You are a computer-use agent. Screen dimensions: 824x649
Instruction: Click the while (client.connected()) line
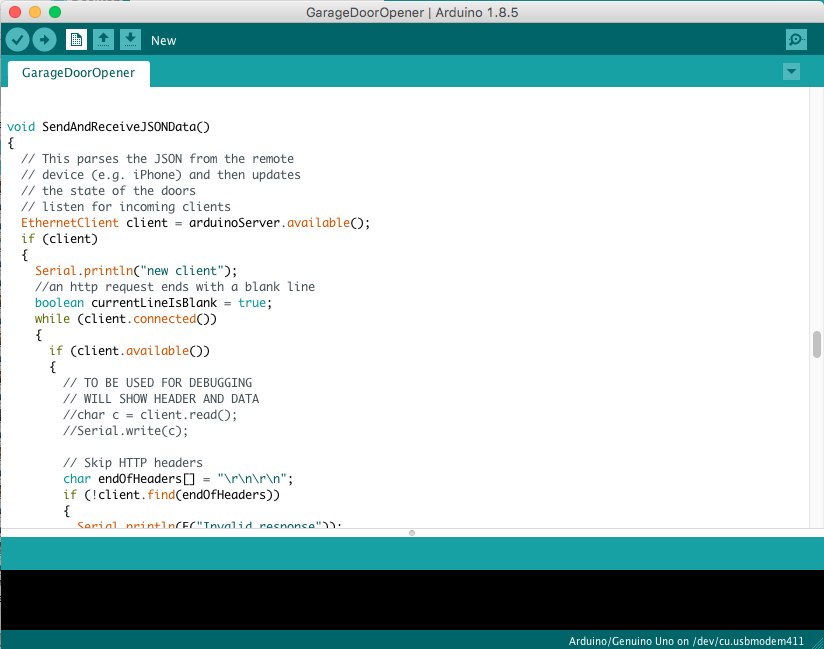(x=126, y=318)
